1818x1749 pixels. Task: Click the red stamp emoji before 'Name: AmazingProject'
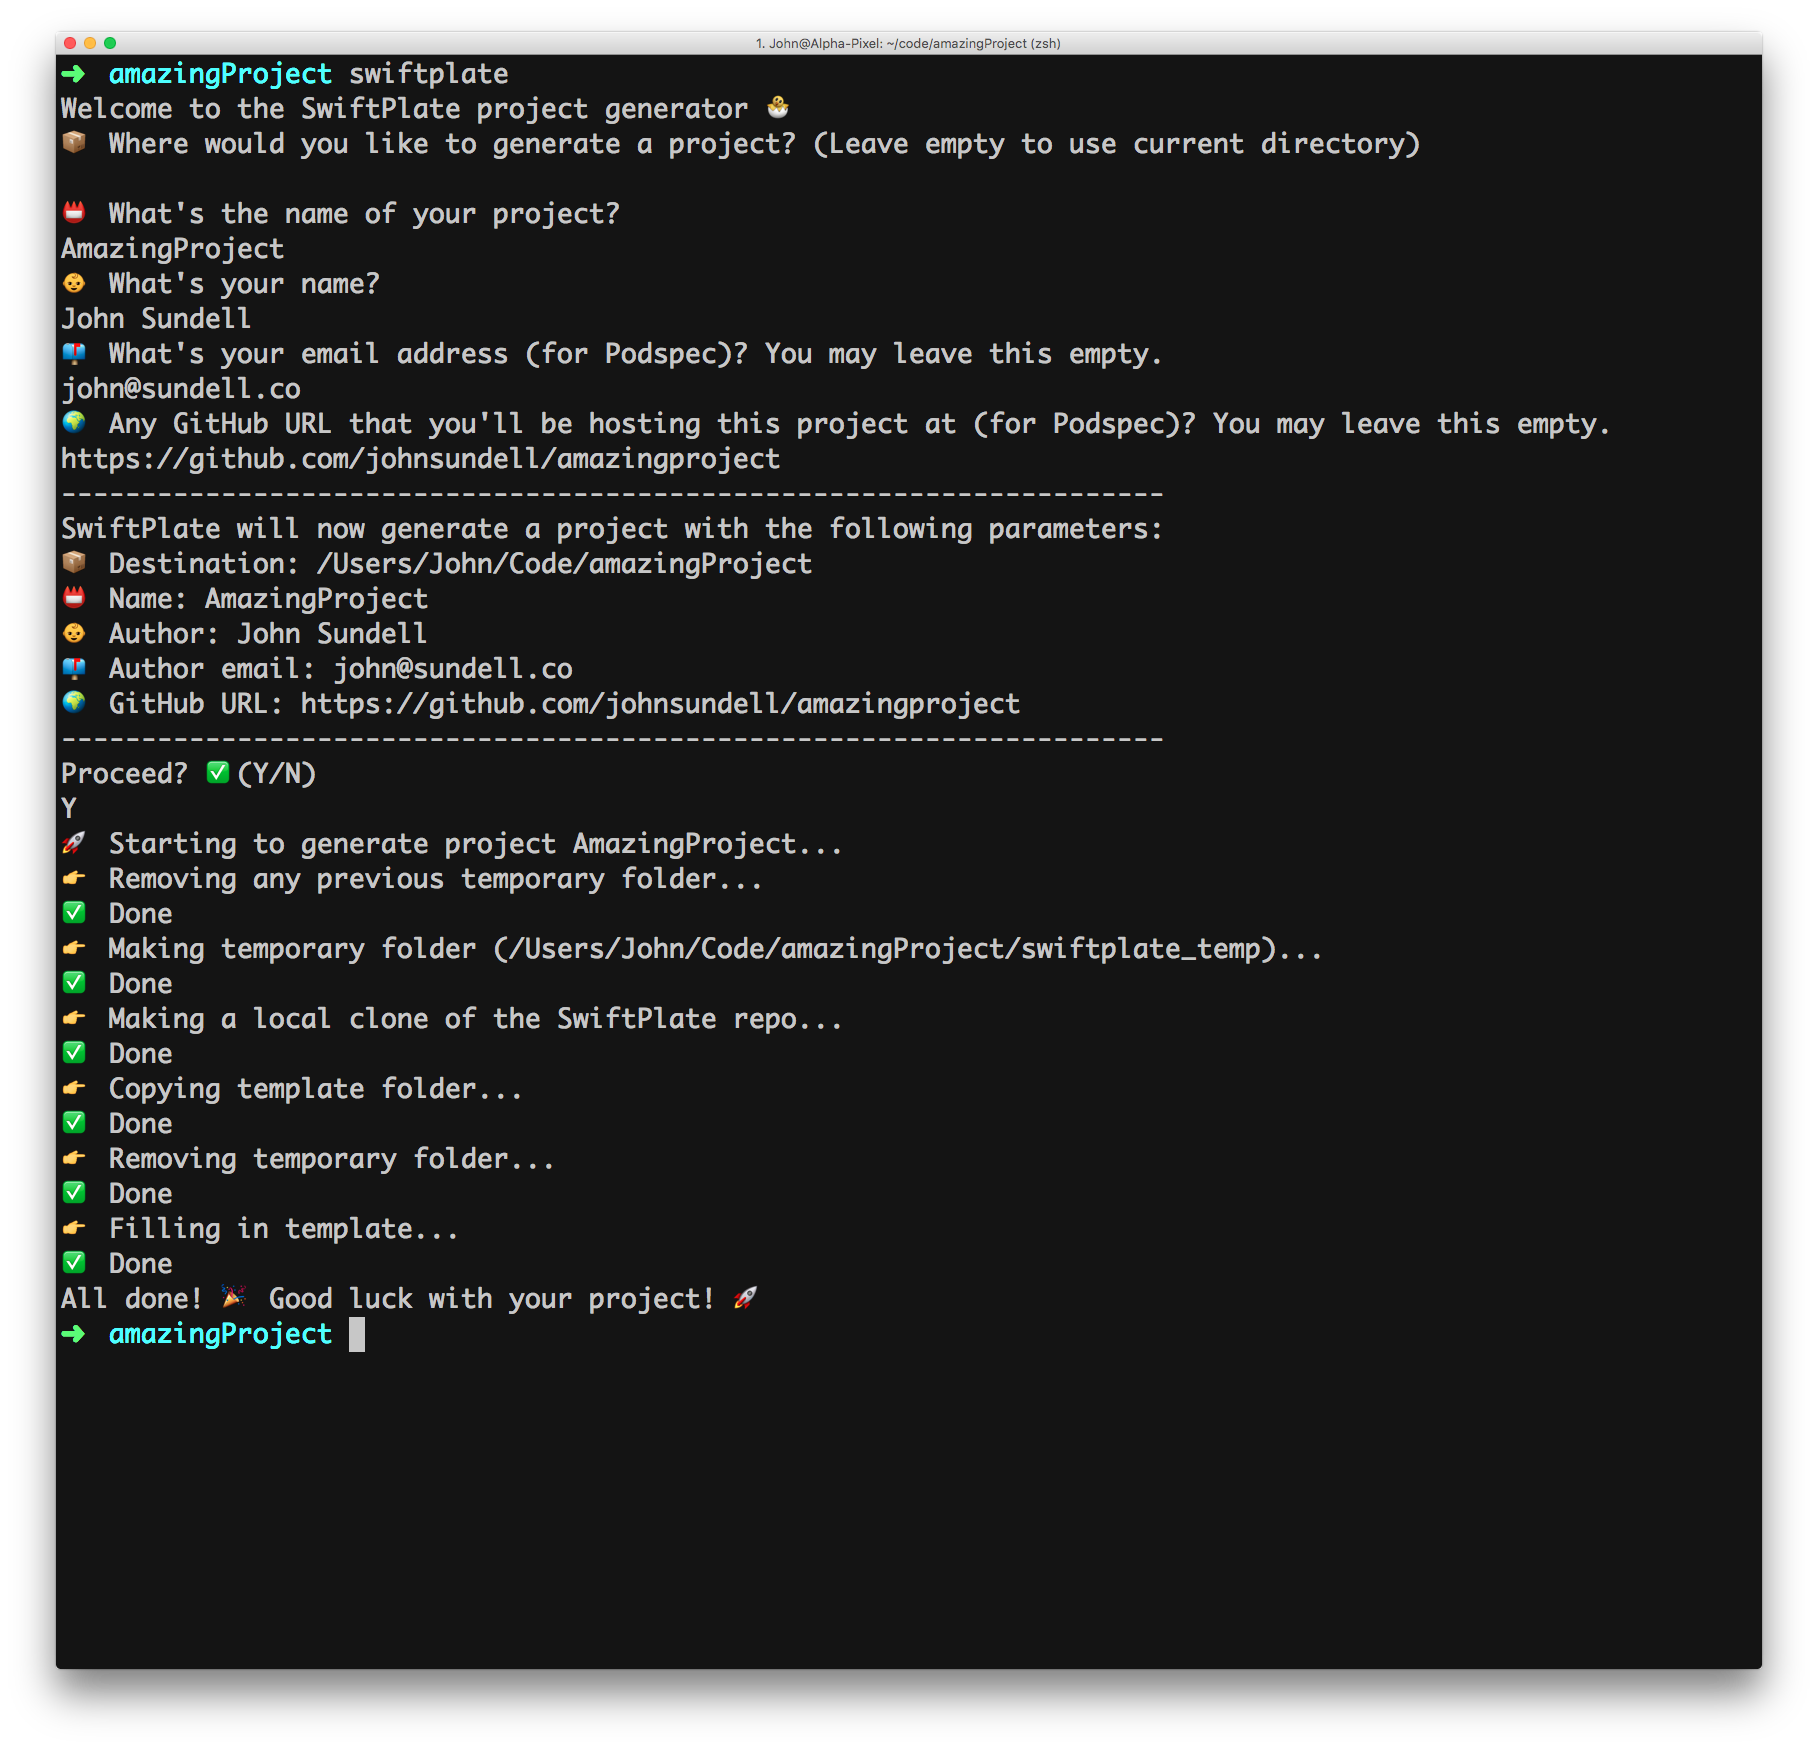(x=74, y=597)
